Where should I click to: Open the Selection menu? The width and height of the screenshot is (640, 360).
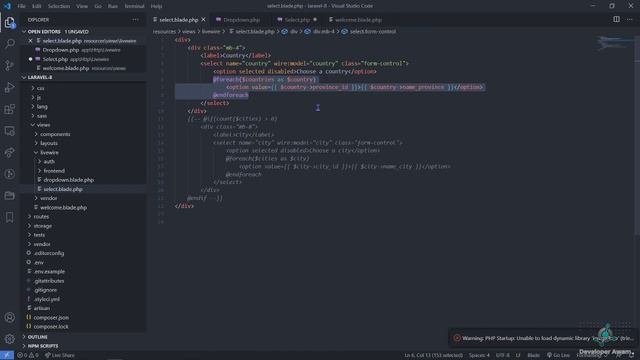tap(59, 6)
